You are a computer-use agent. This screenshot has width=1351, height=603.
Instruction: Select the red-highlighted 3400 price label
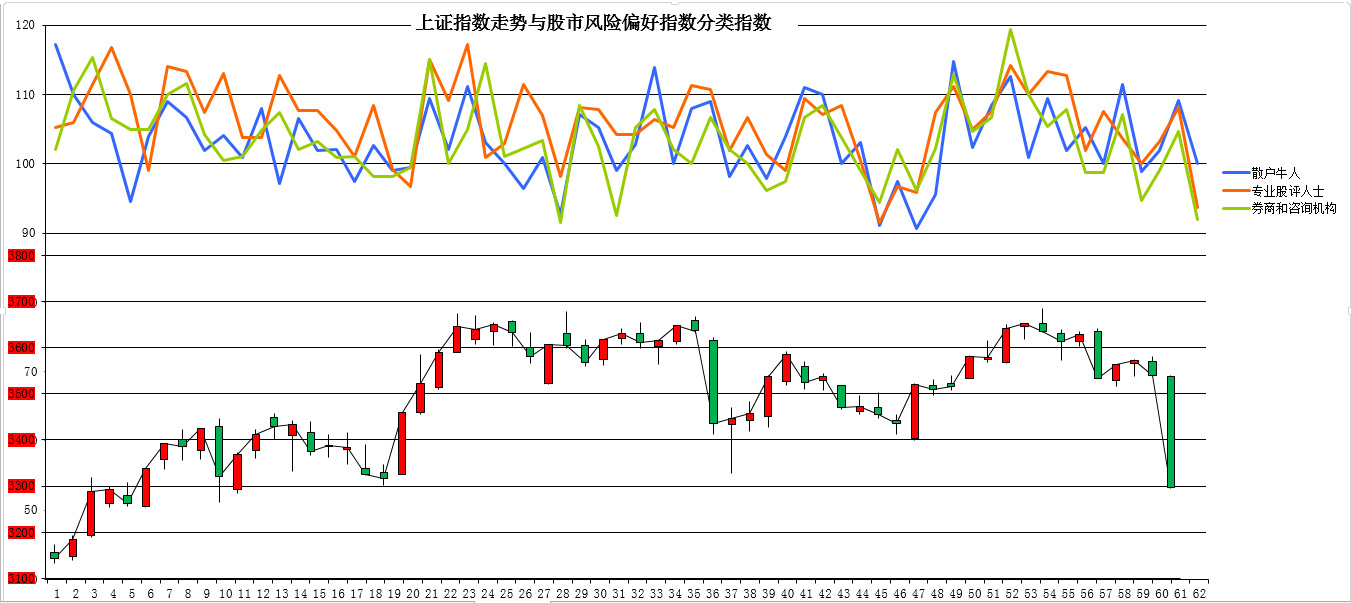point(21,440)
